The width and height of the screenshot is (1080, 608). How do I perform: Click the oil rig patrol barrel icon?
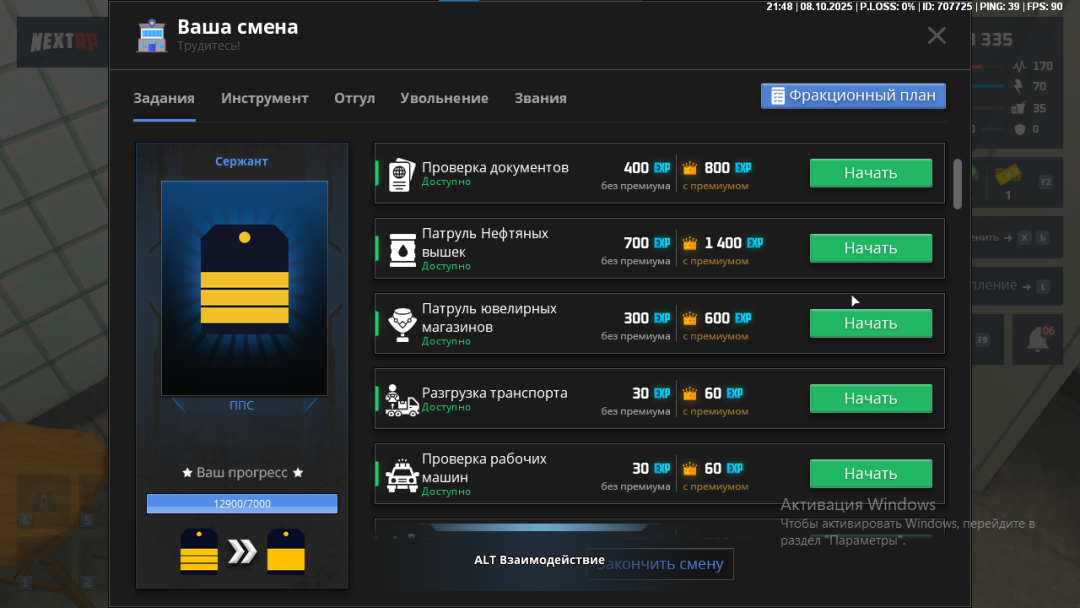coord(401,248)
